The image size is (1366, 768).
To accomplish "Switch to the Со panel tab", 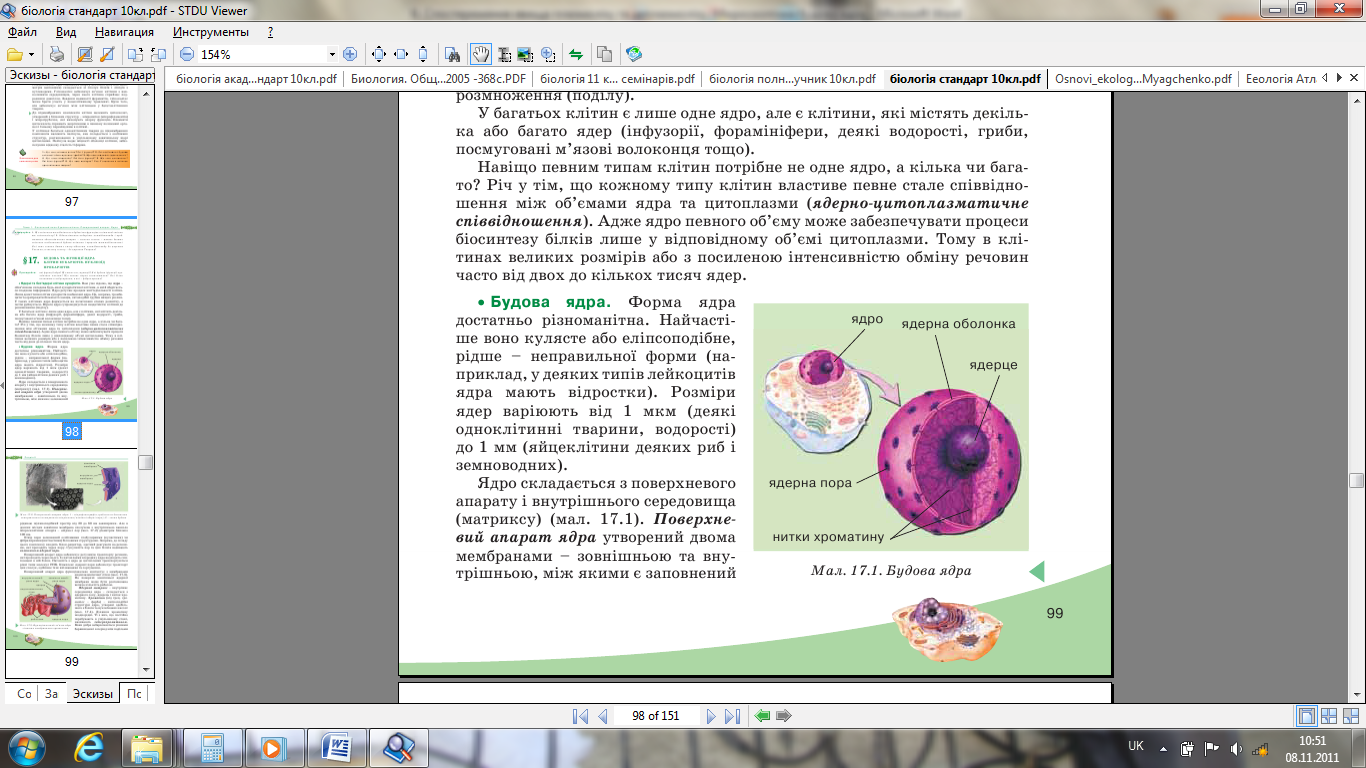I will pos(24,693).
